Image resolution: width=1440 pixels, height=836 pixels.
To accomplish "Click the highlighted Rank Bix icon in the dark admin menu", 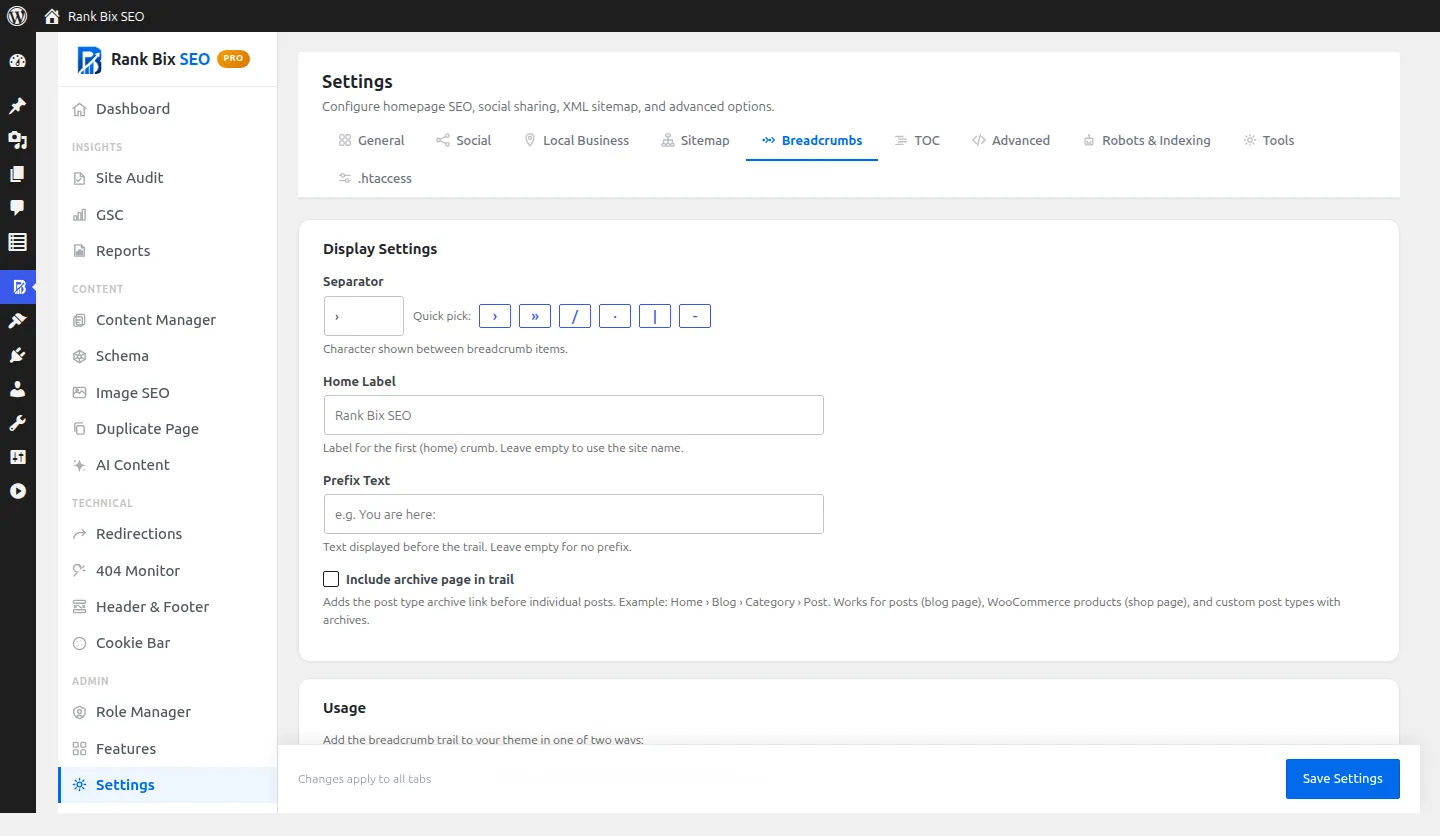I will [x=18, y=287].
